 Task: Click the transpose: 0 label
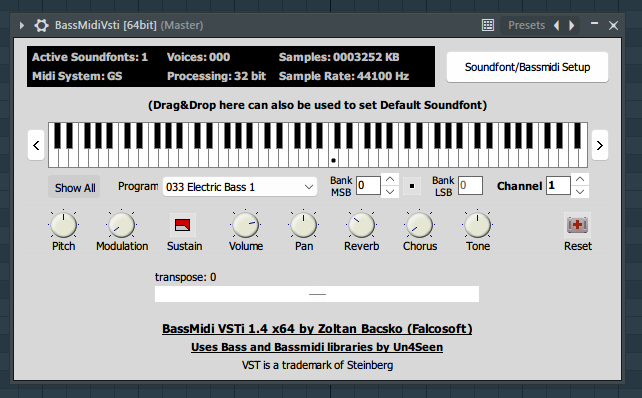[x=185, y=277]
